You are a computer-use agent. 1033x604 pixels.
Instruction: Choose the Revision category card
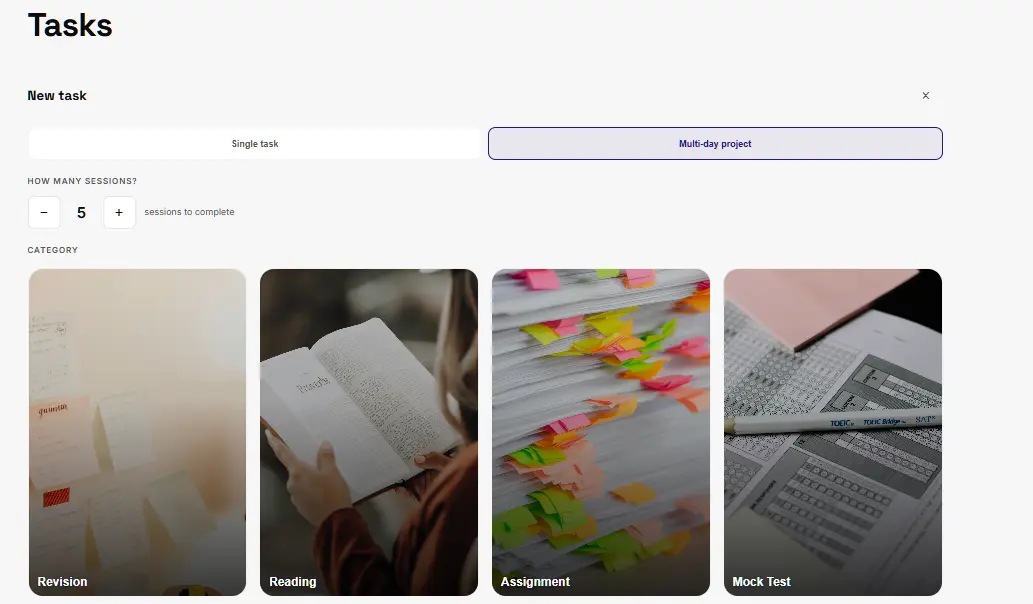(x=137, y=432)
